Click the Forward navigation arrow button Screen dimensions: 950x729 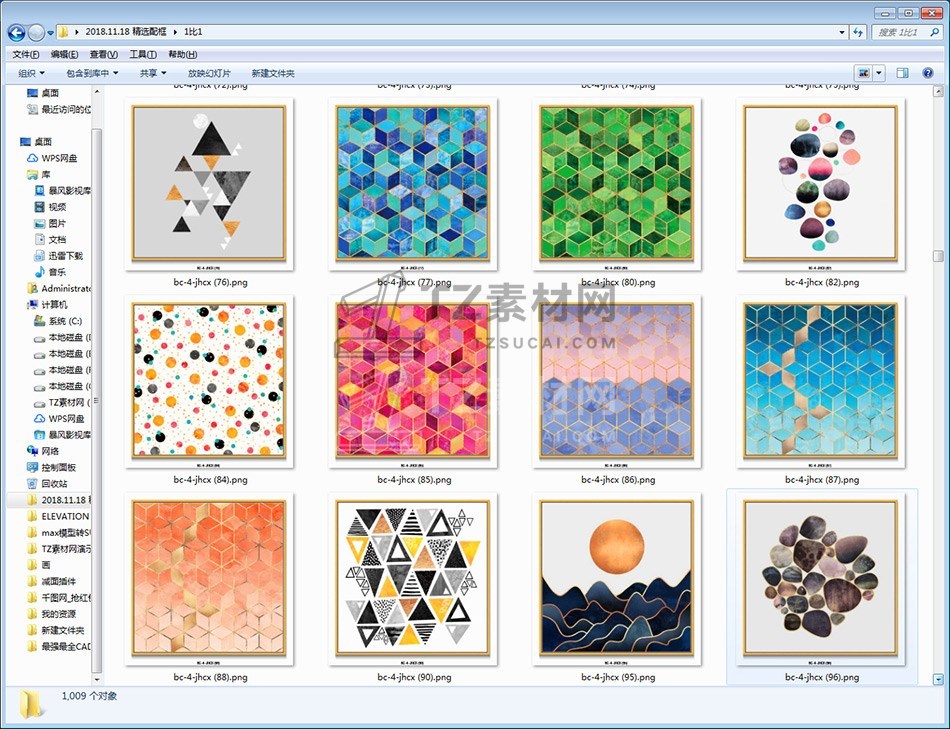point(37,33)
